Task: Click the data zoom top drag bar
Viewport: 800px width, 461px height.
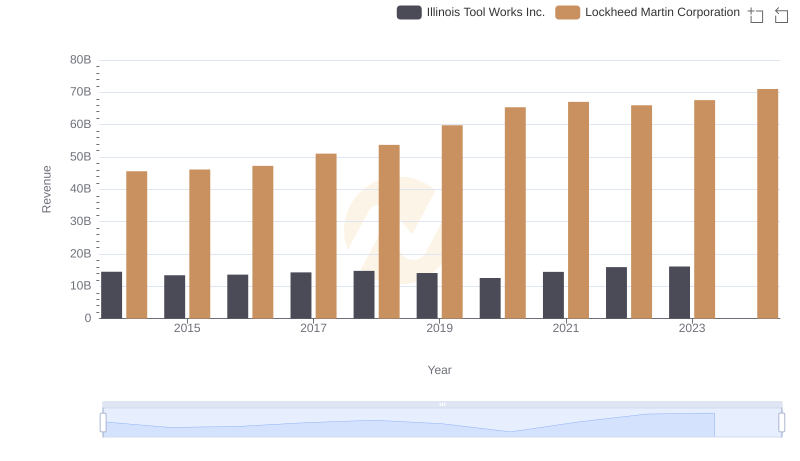Action: point(442,404)
